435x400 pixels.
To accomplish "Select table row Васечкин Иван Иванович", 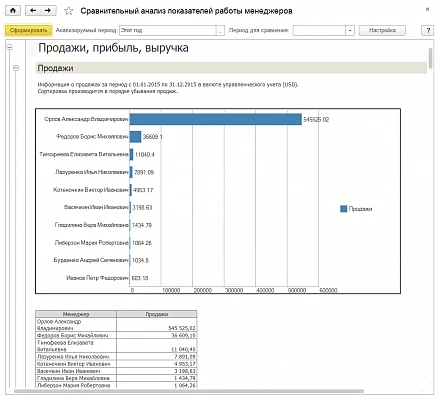I will [x=116, y=371].
